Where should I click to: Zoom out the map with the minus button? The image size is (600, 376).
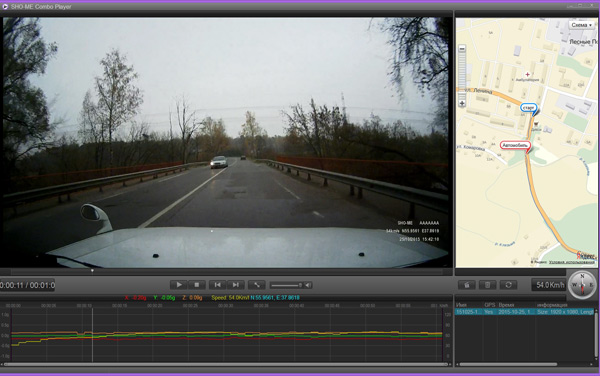point(462,49)
